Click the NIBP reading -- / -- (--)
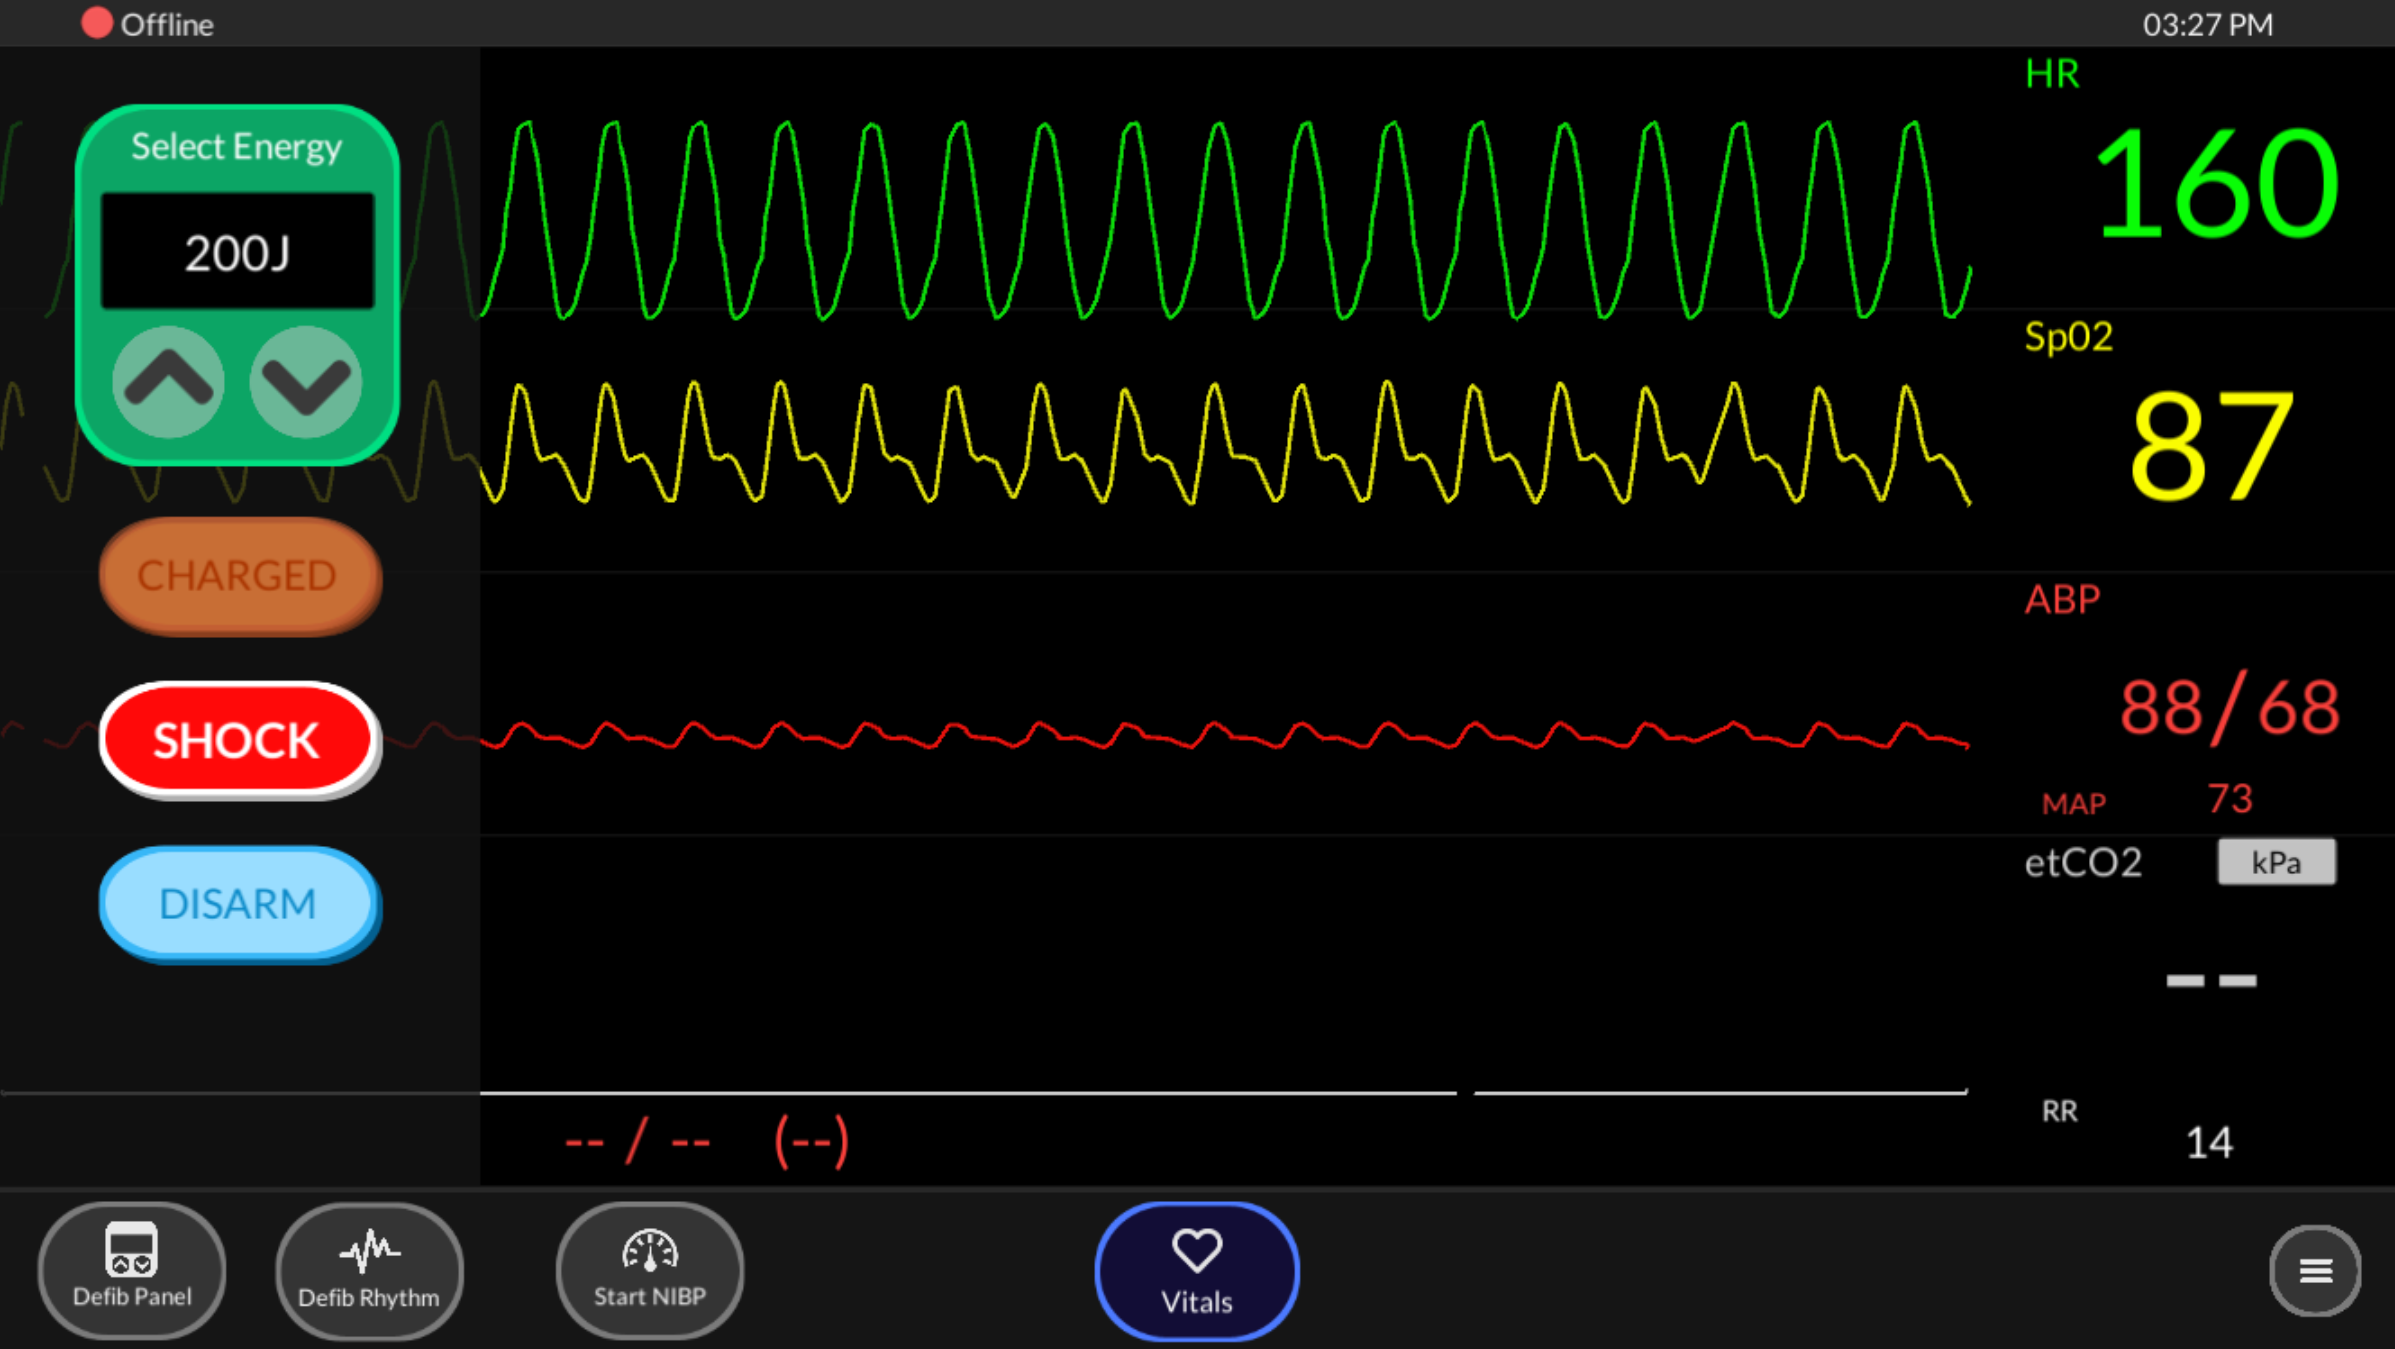 [x=707, y=1141]
